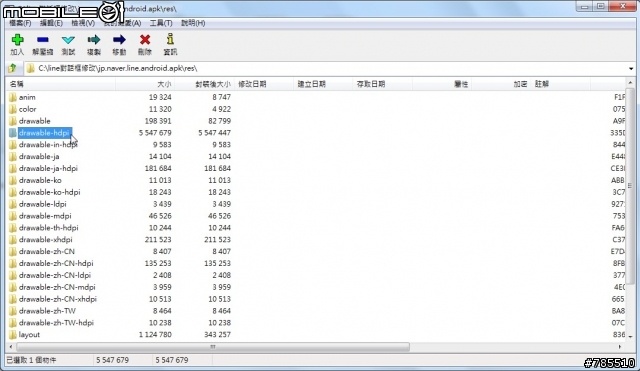Click the red X Delete toolbar icon

click(x=145, y=40)
